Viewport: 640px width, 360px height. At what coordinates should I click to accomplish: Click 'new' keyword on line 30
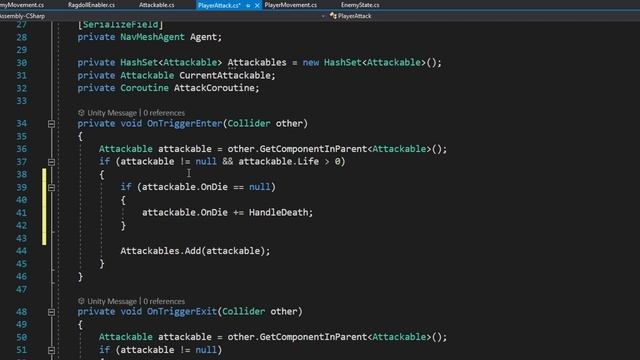(x=311, y=62)
